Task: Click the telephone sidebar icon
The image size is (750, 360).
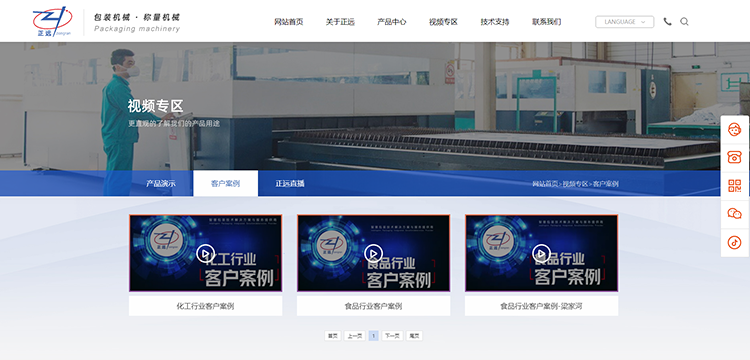Action: click(x=734, y=157)
